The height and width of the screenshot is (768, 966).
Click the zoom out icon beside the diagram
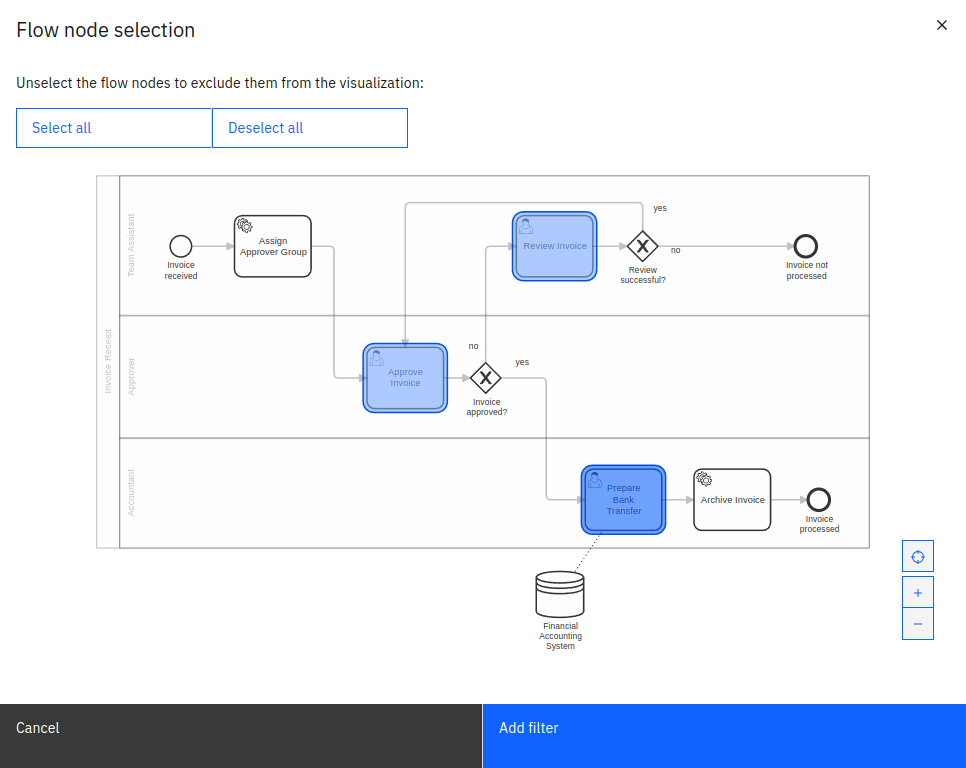pos(917,623)
